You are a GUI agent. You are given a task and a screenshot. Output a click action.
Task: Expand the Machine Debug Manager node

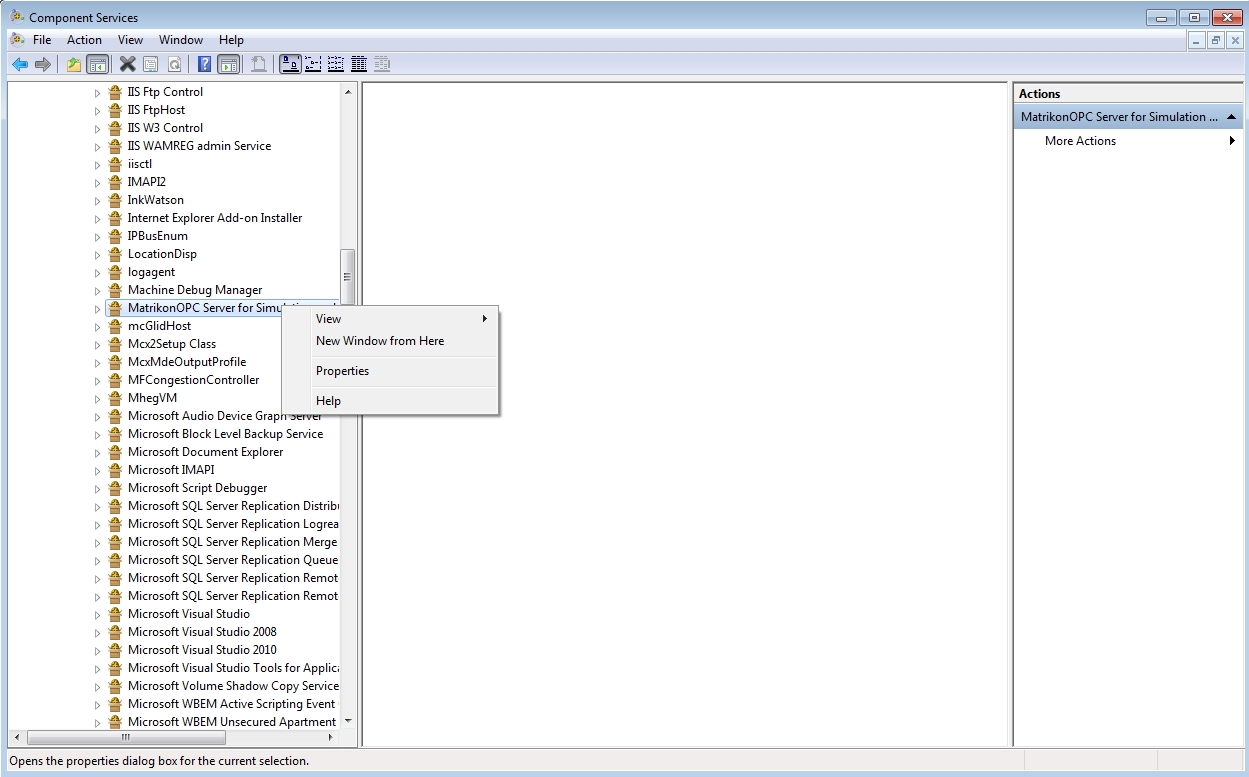98,291
